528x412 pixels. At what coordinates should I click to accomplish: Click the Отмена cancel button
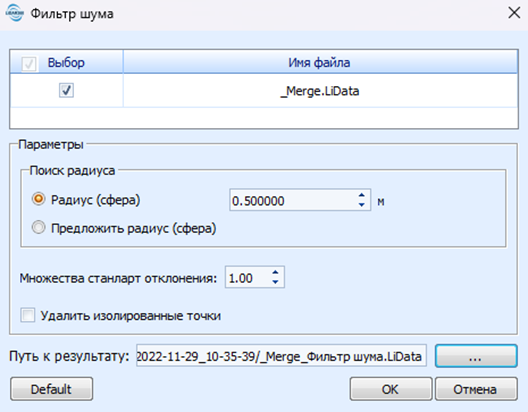click(476, 389)
